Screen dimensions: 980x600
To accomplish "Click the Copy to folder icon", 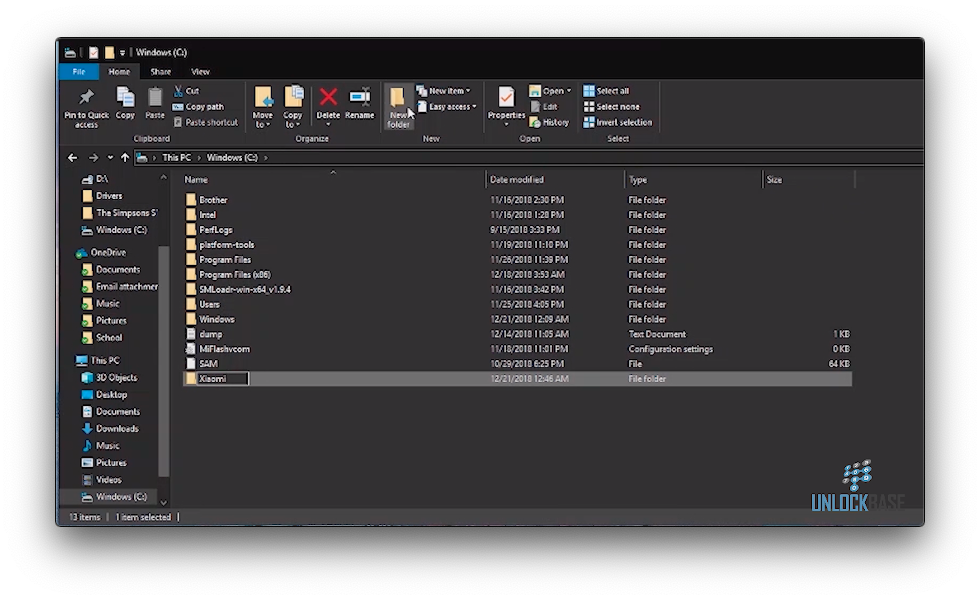I will click(x=292, y=98).
